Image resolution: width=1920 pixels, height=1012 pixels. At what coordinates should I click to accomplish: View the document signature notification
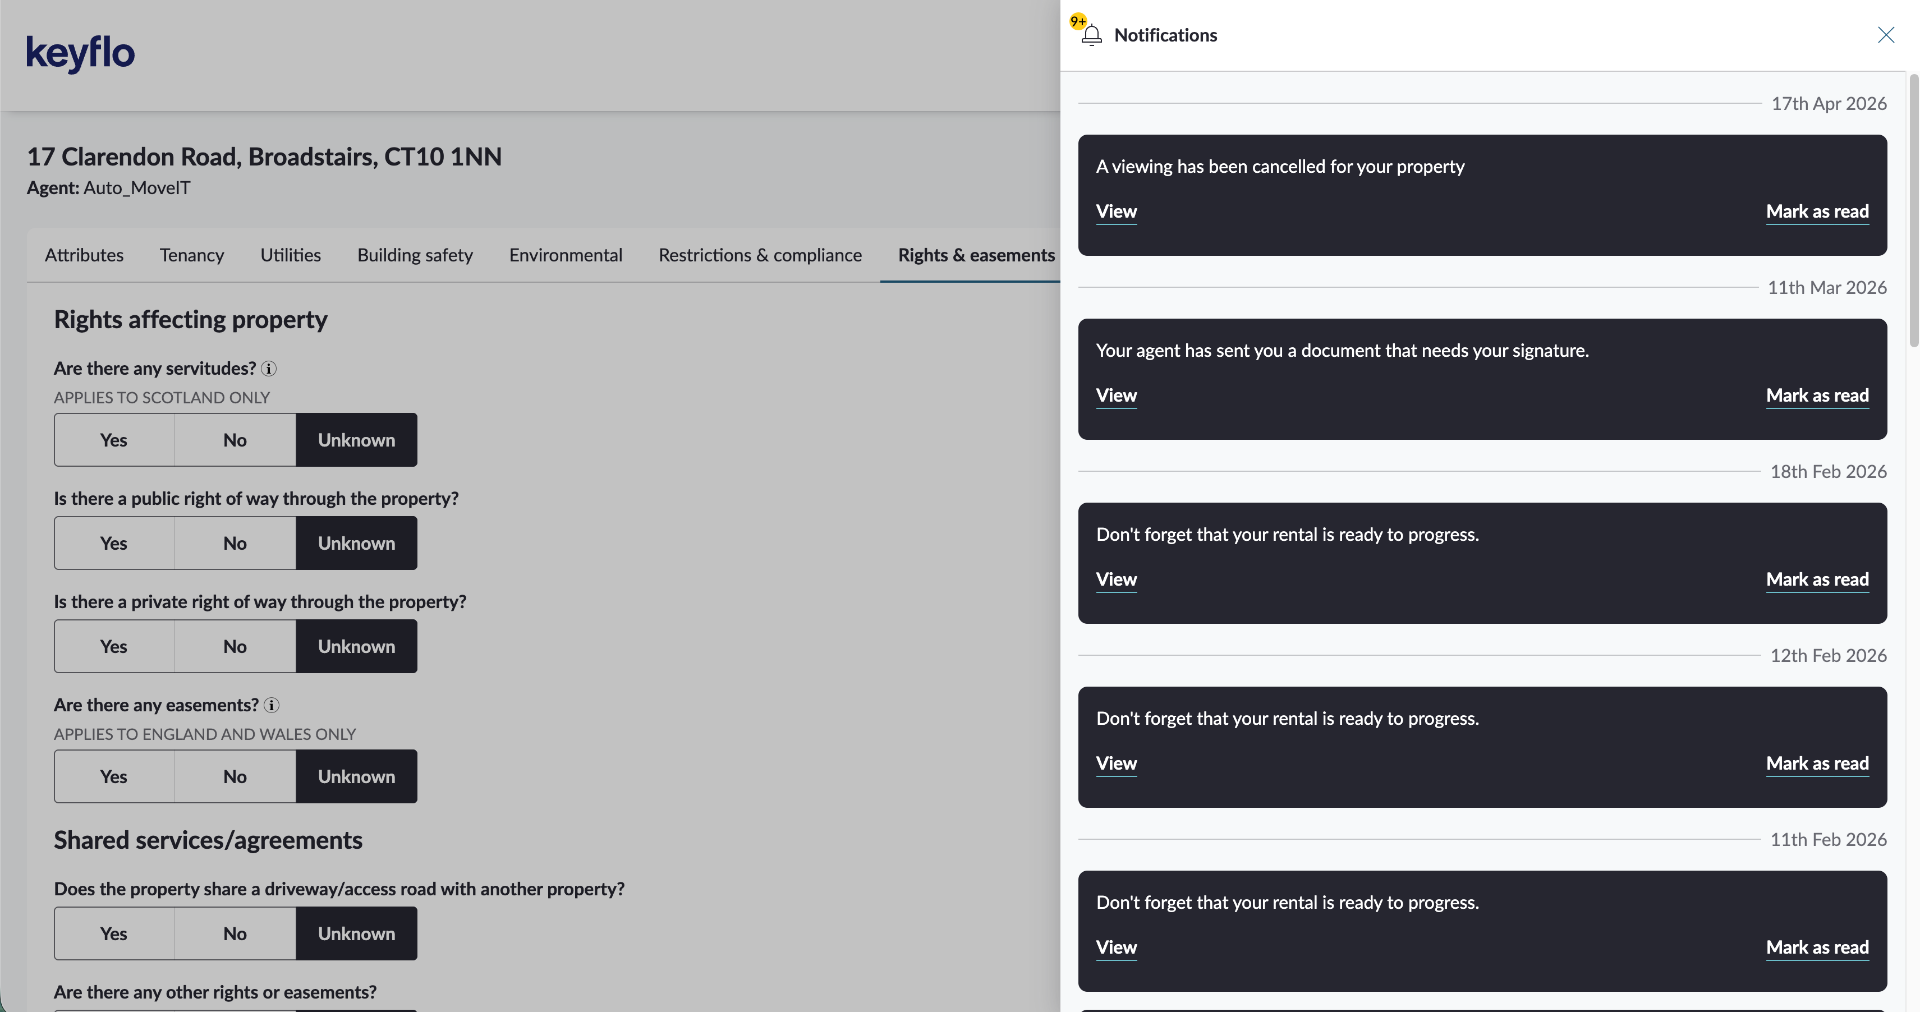pyautogui.click(x=1116, y=396)
